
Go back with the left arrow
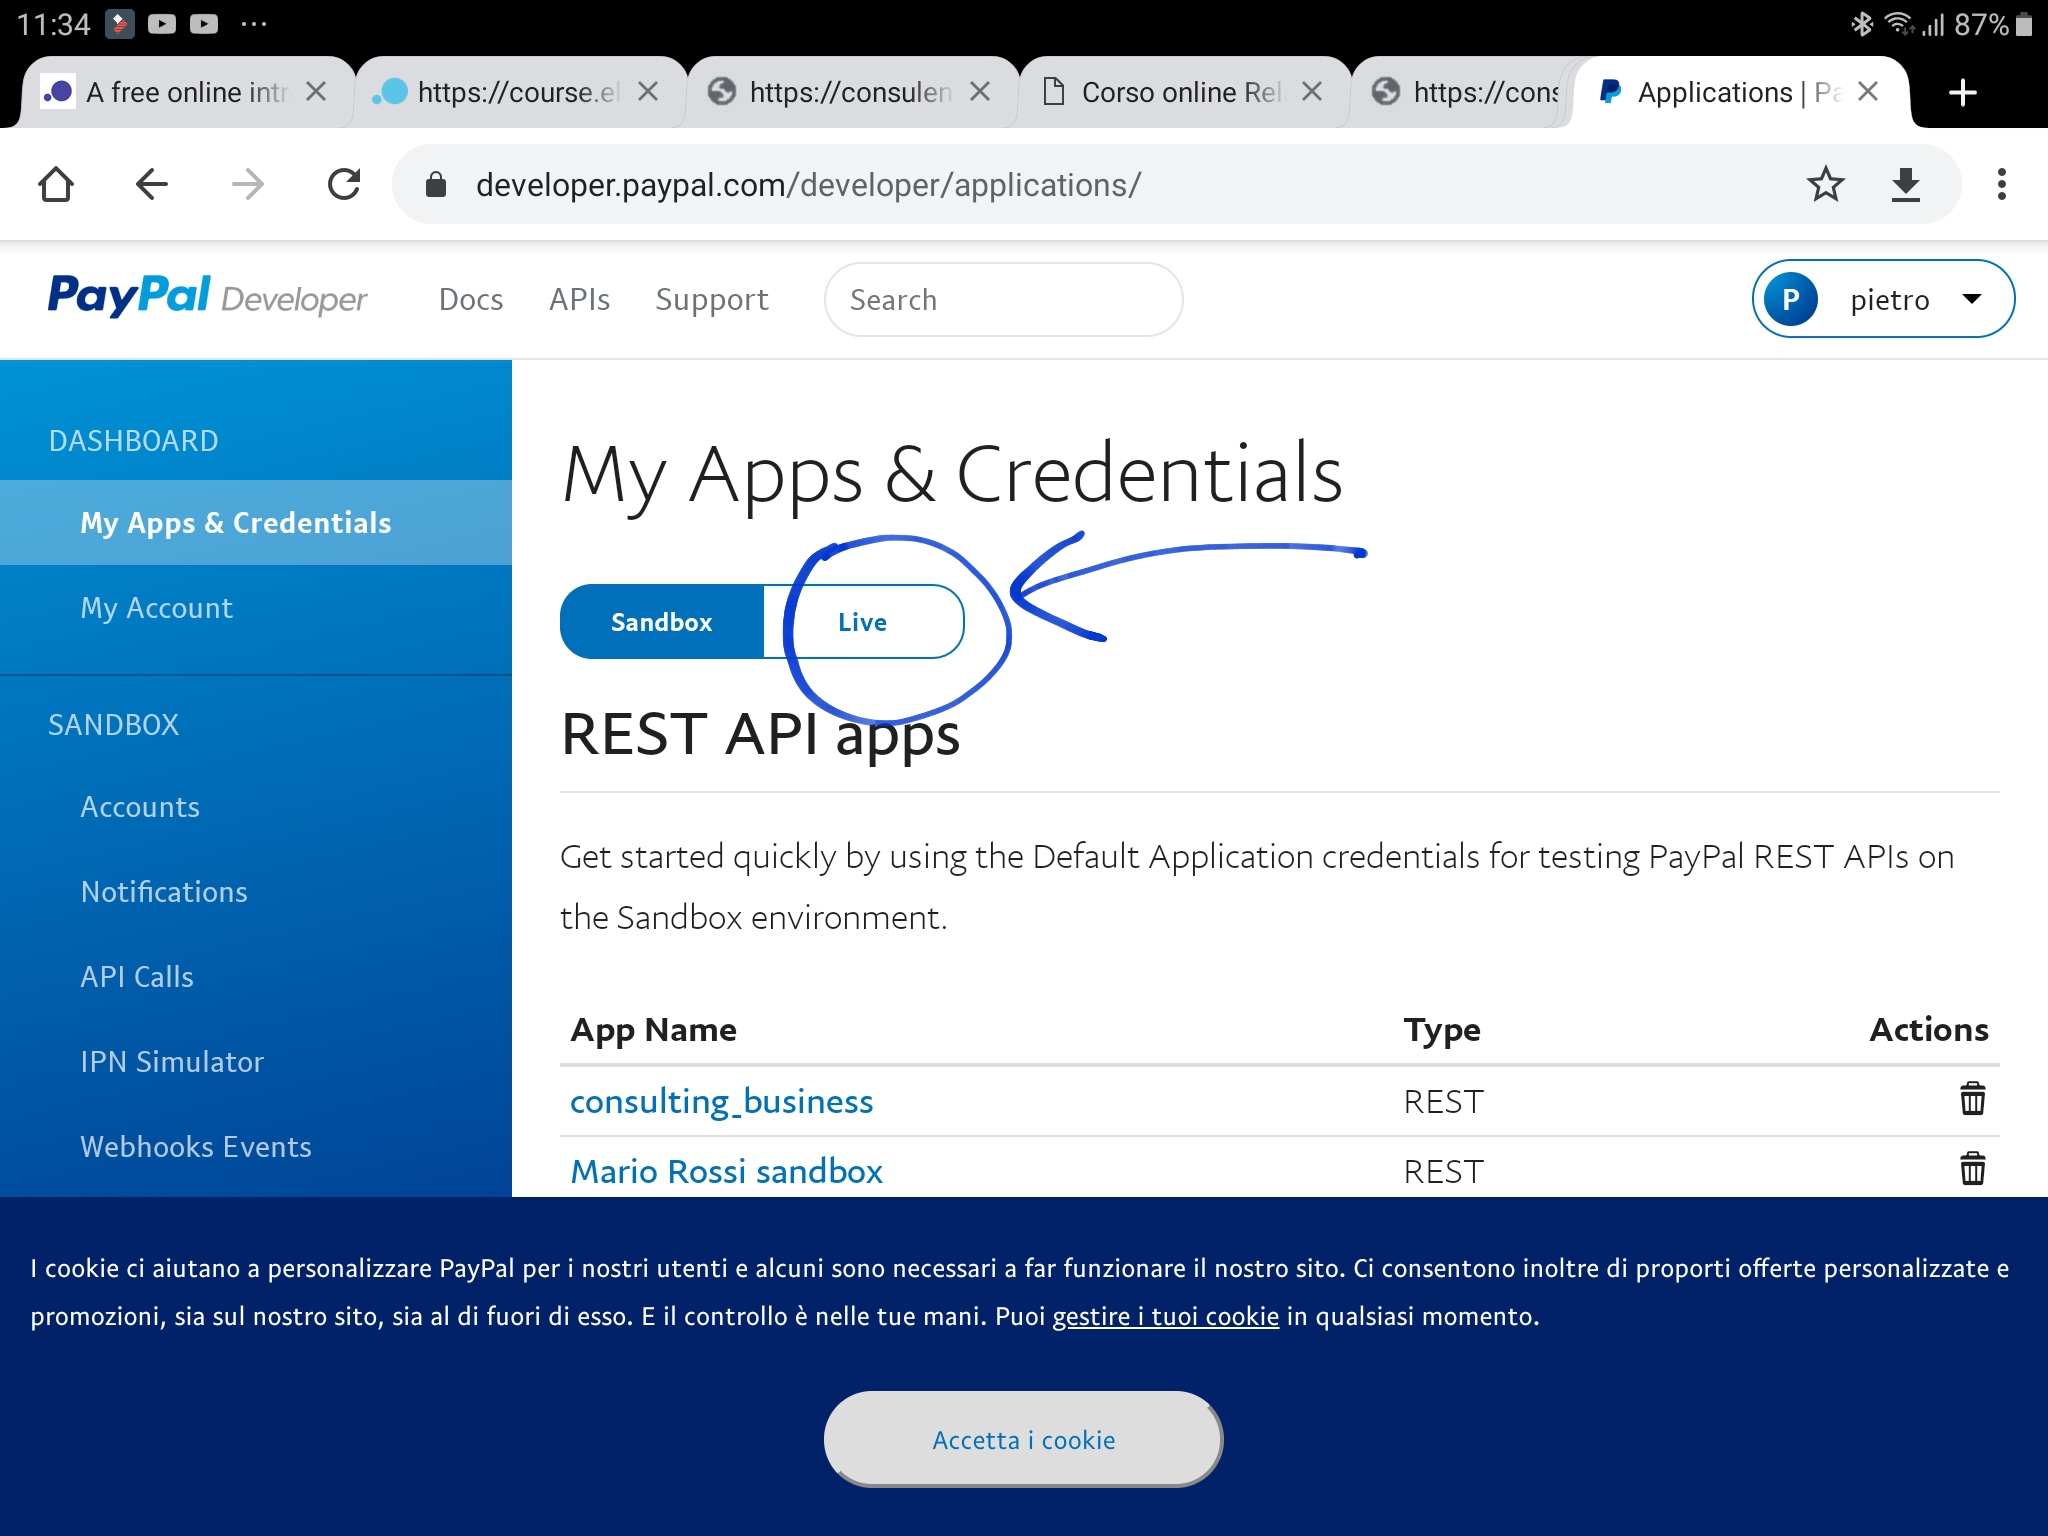click(x=152, y=184)
